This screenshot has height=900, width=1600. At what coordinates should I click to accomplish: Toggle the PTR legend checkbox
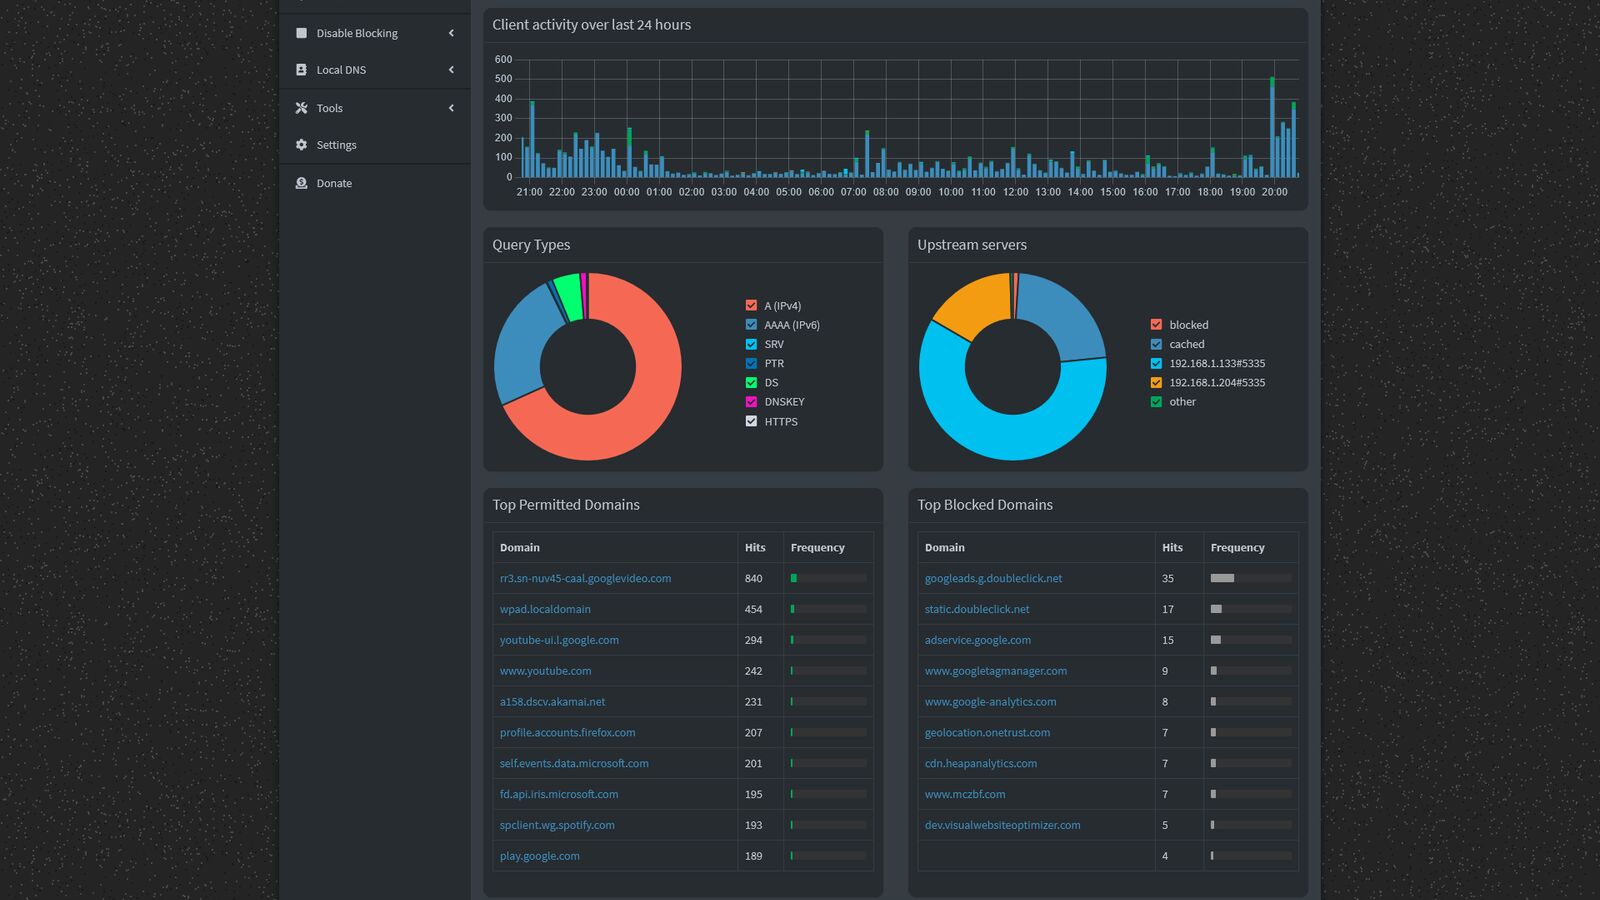coord(751,363)
